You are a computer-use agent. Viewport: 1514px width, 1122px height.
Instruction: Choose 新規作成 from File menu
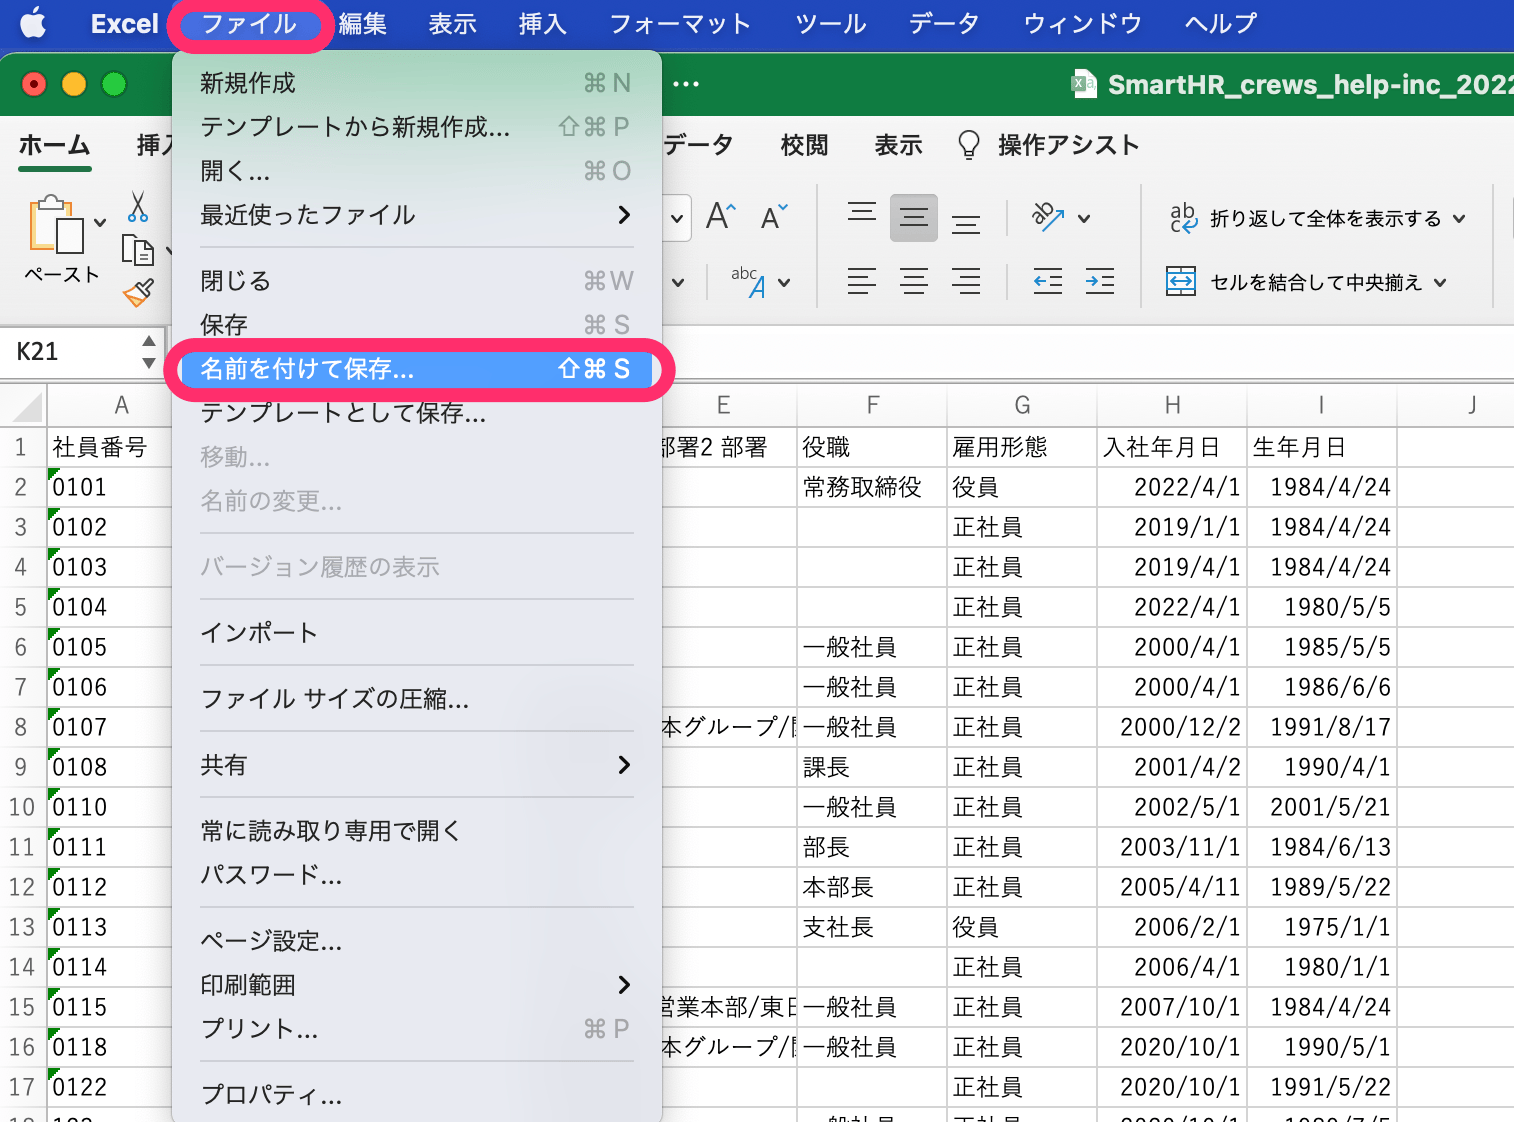coord(417,83)
